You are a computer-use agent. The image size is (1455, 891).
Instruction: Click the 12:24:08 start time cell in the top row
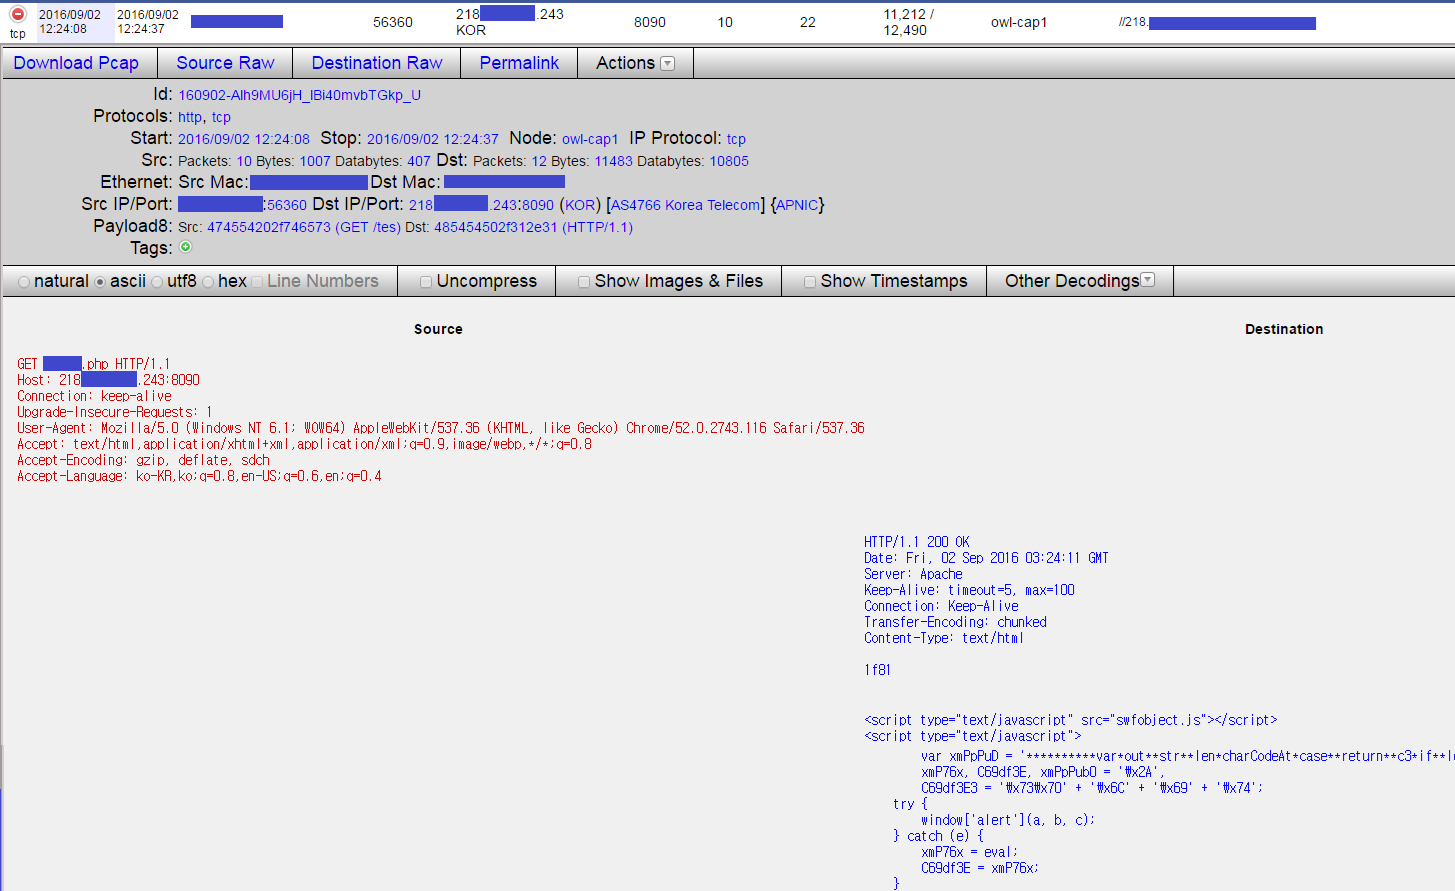[x=70, y=22]
